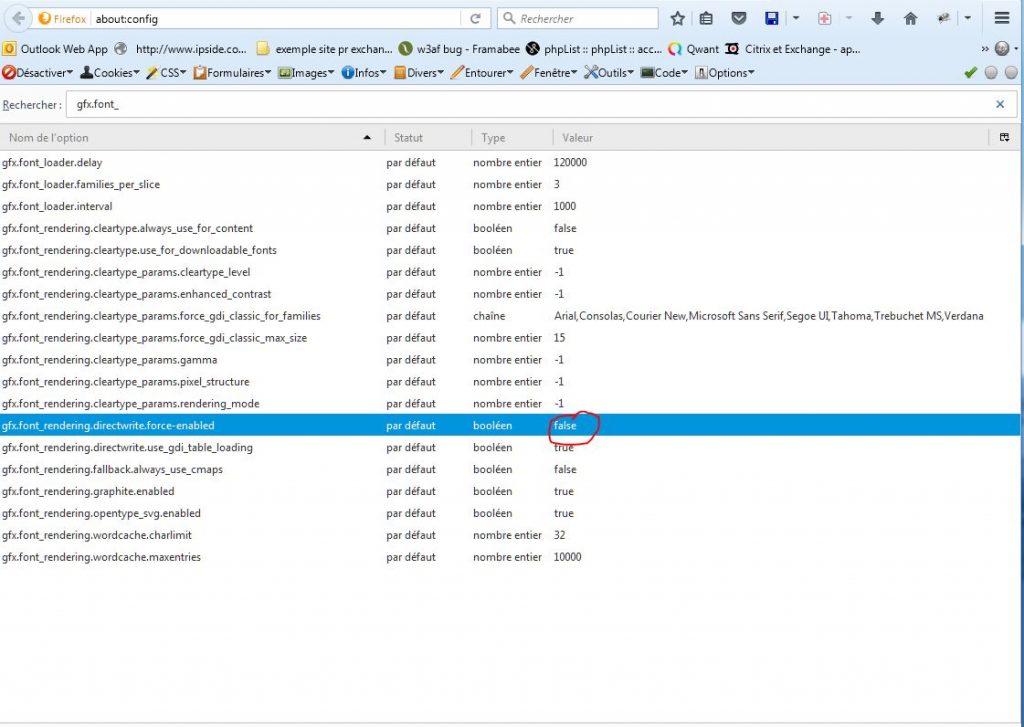Go to the Home page icon
Viewport: 1024px width, 727px height.
(x=910, y=18)
